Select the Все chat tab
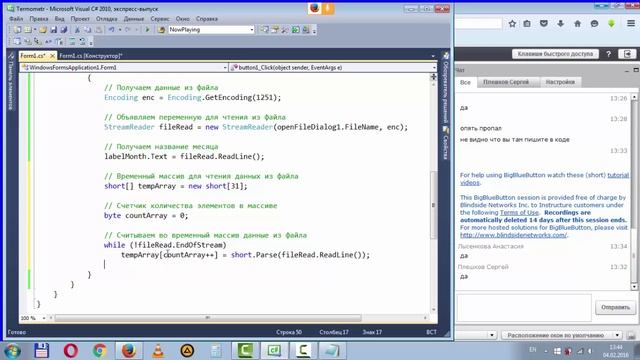The image size is (640, 360). coord(465,82)
